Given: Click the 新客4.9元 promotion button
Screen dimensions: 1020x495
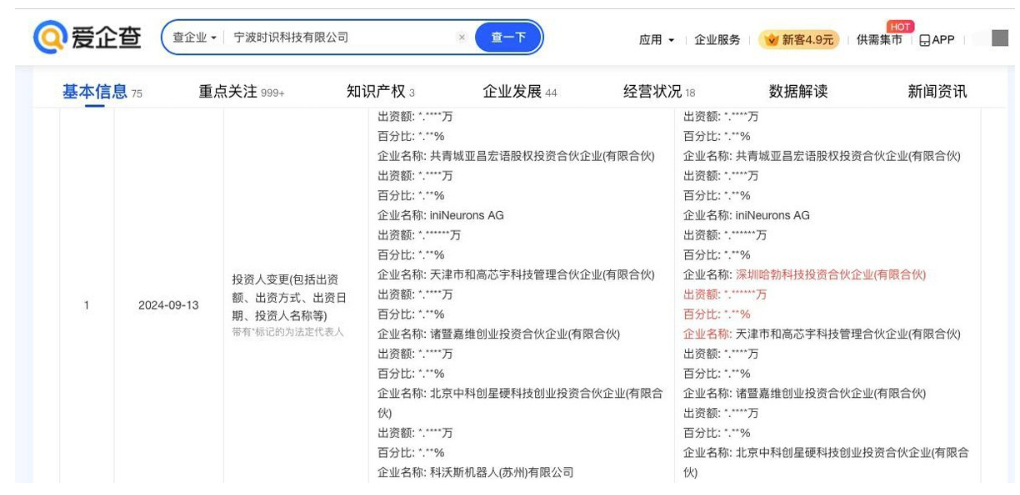Looking at the screenshot, I should tap(799, 40).
